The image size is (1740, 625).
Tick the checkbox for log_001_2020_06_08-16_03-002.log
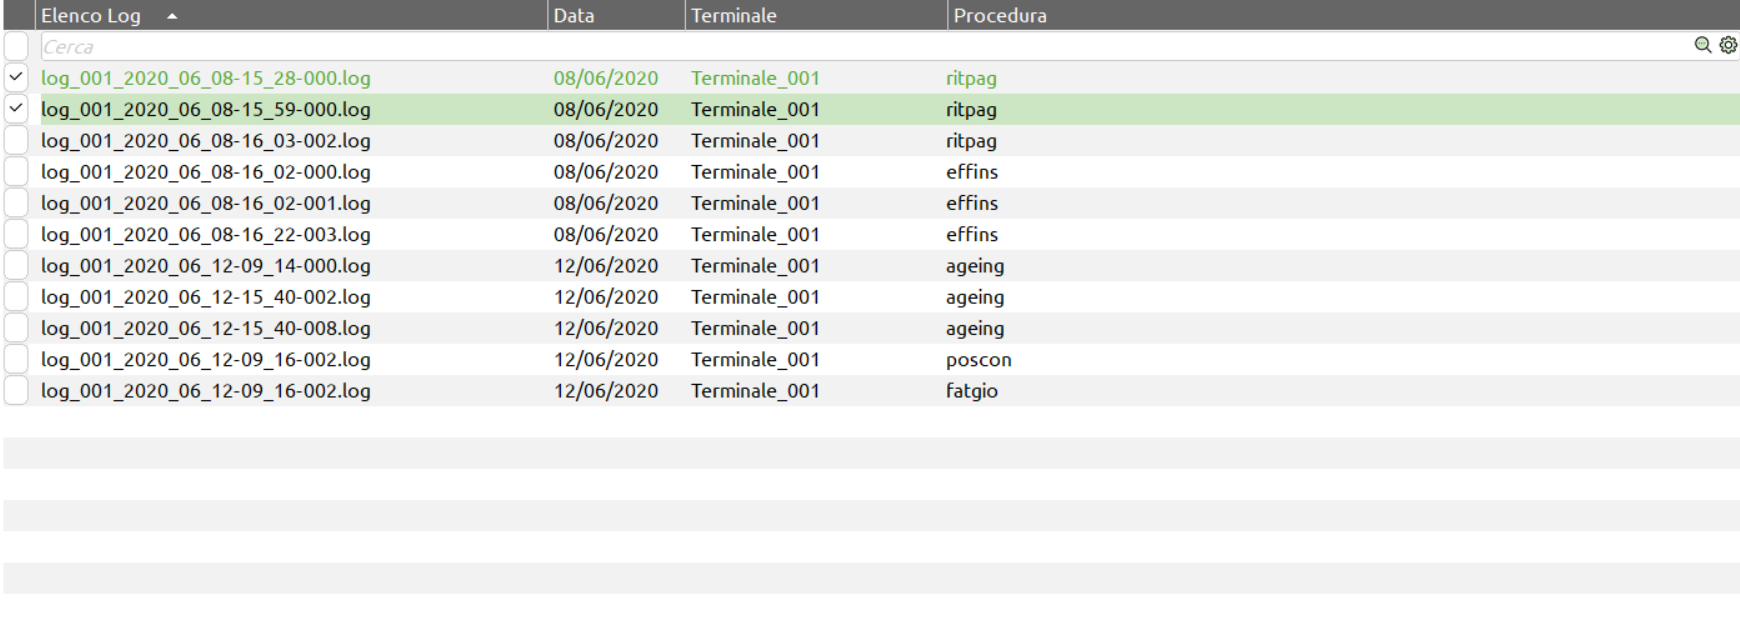tap(16, 140)
